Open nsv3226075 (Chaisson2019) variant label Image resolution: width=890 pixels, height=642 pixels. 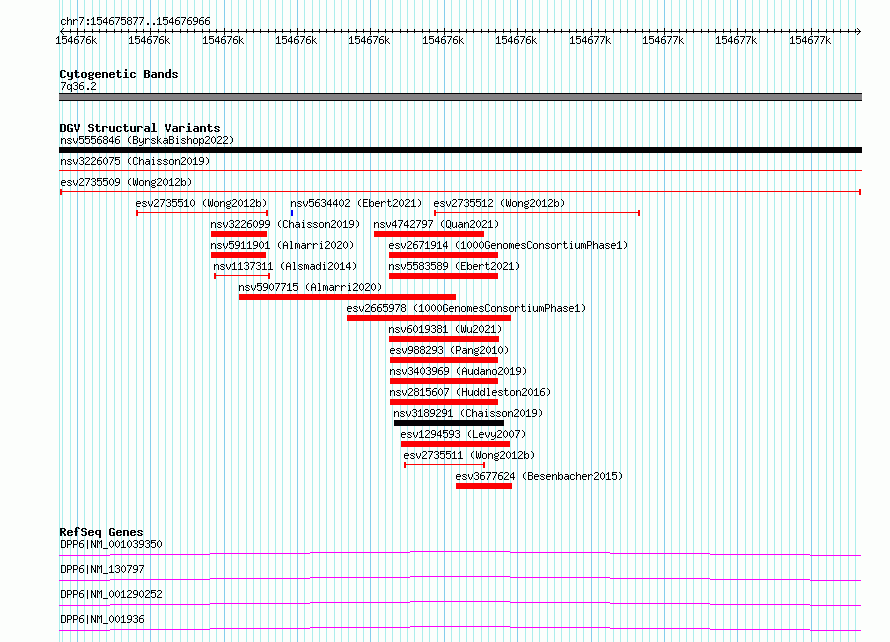[135, 161]
